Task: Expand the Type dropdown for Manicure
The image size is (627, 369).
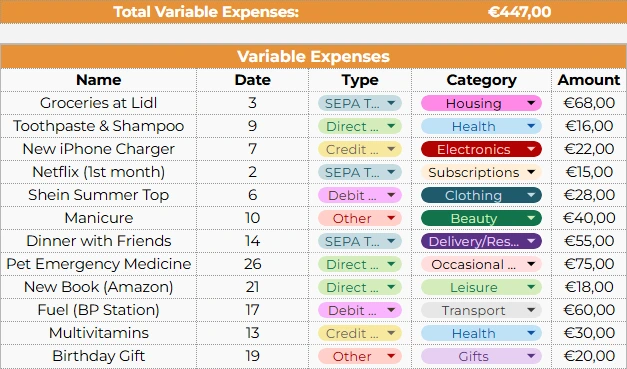Action: [359, 218]
